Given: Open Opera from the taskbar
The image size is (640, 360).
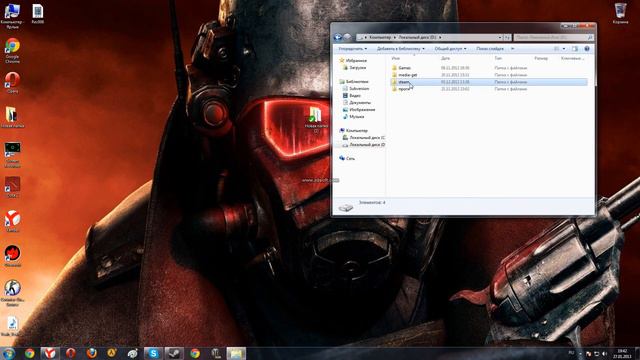Looking at the screenshot, I should (71, 353).
